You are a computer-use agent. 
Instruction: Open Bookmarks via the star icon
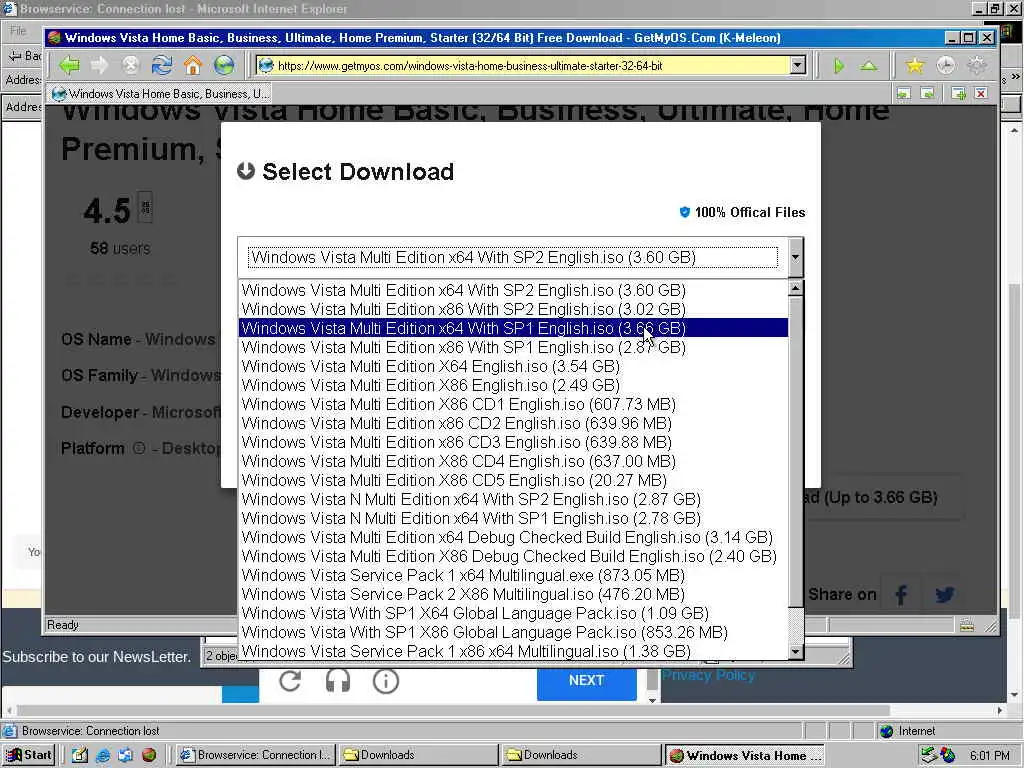(x=915, y=65)
